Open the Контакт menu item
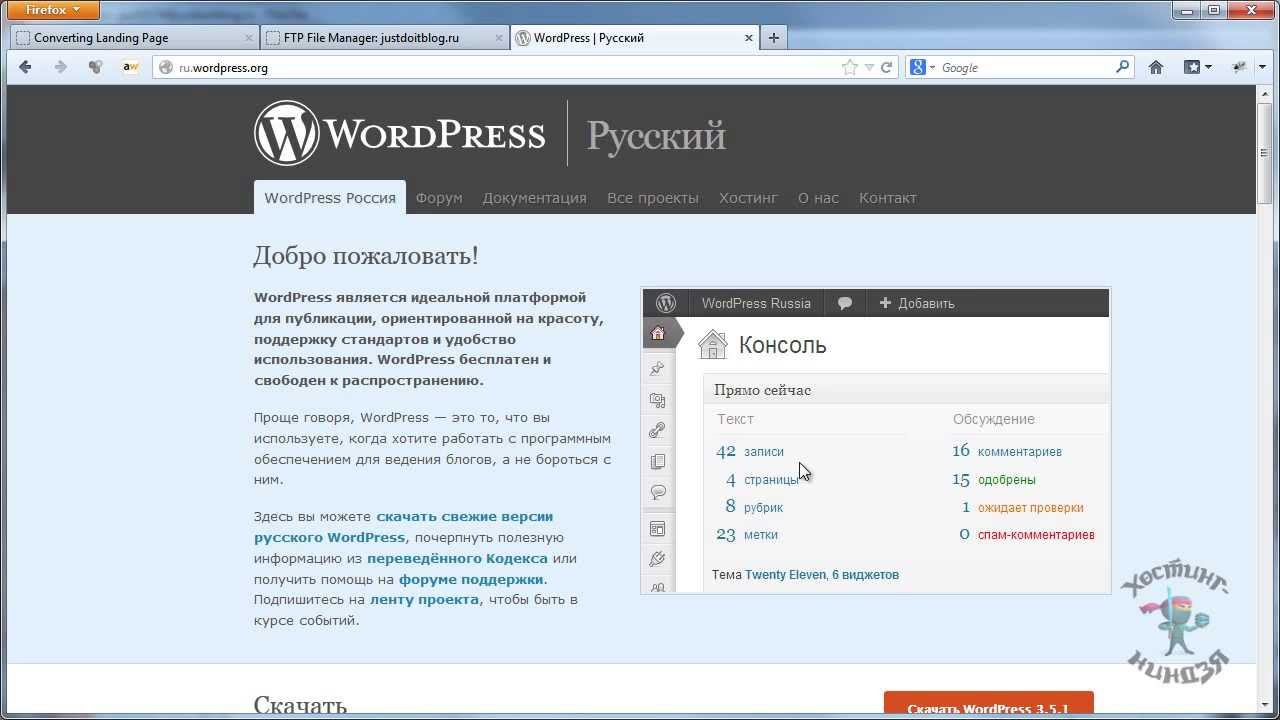Image resolution: width=1280 pixels, height=720 pixels. (x=888, y=198)
